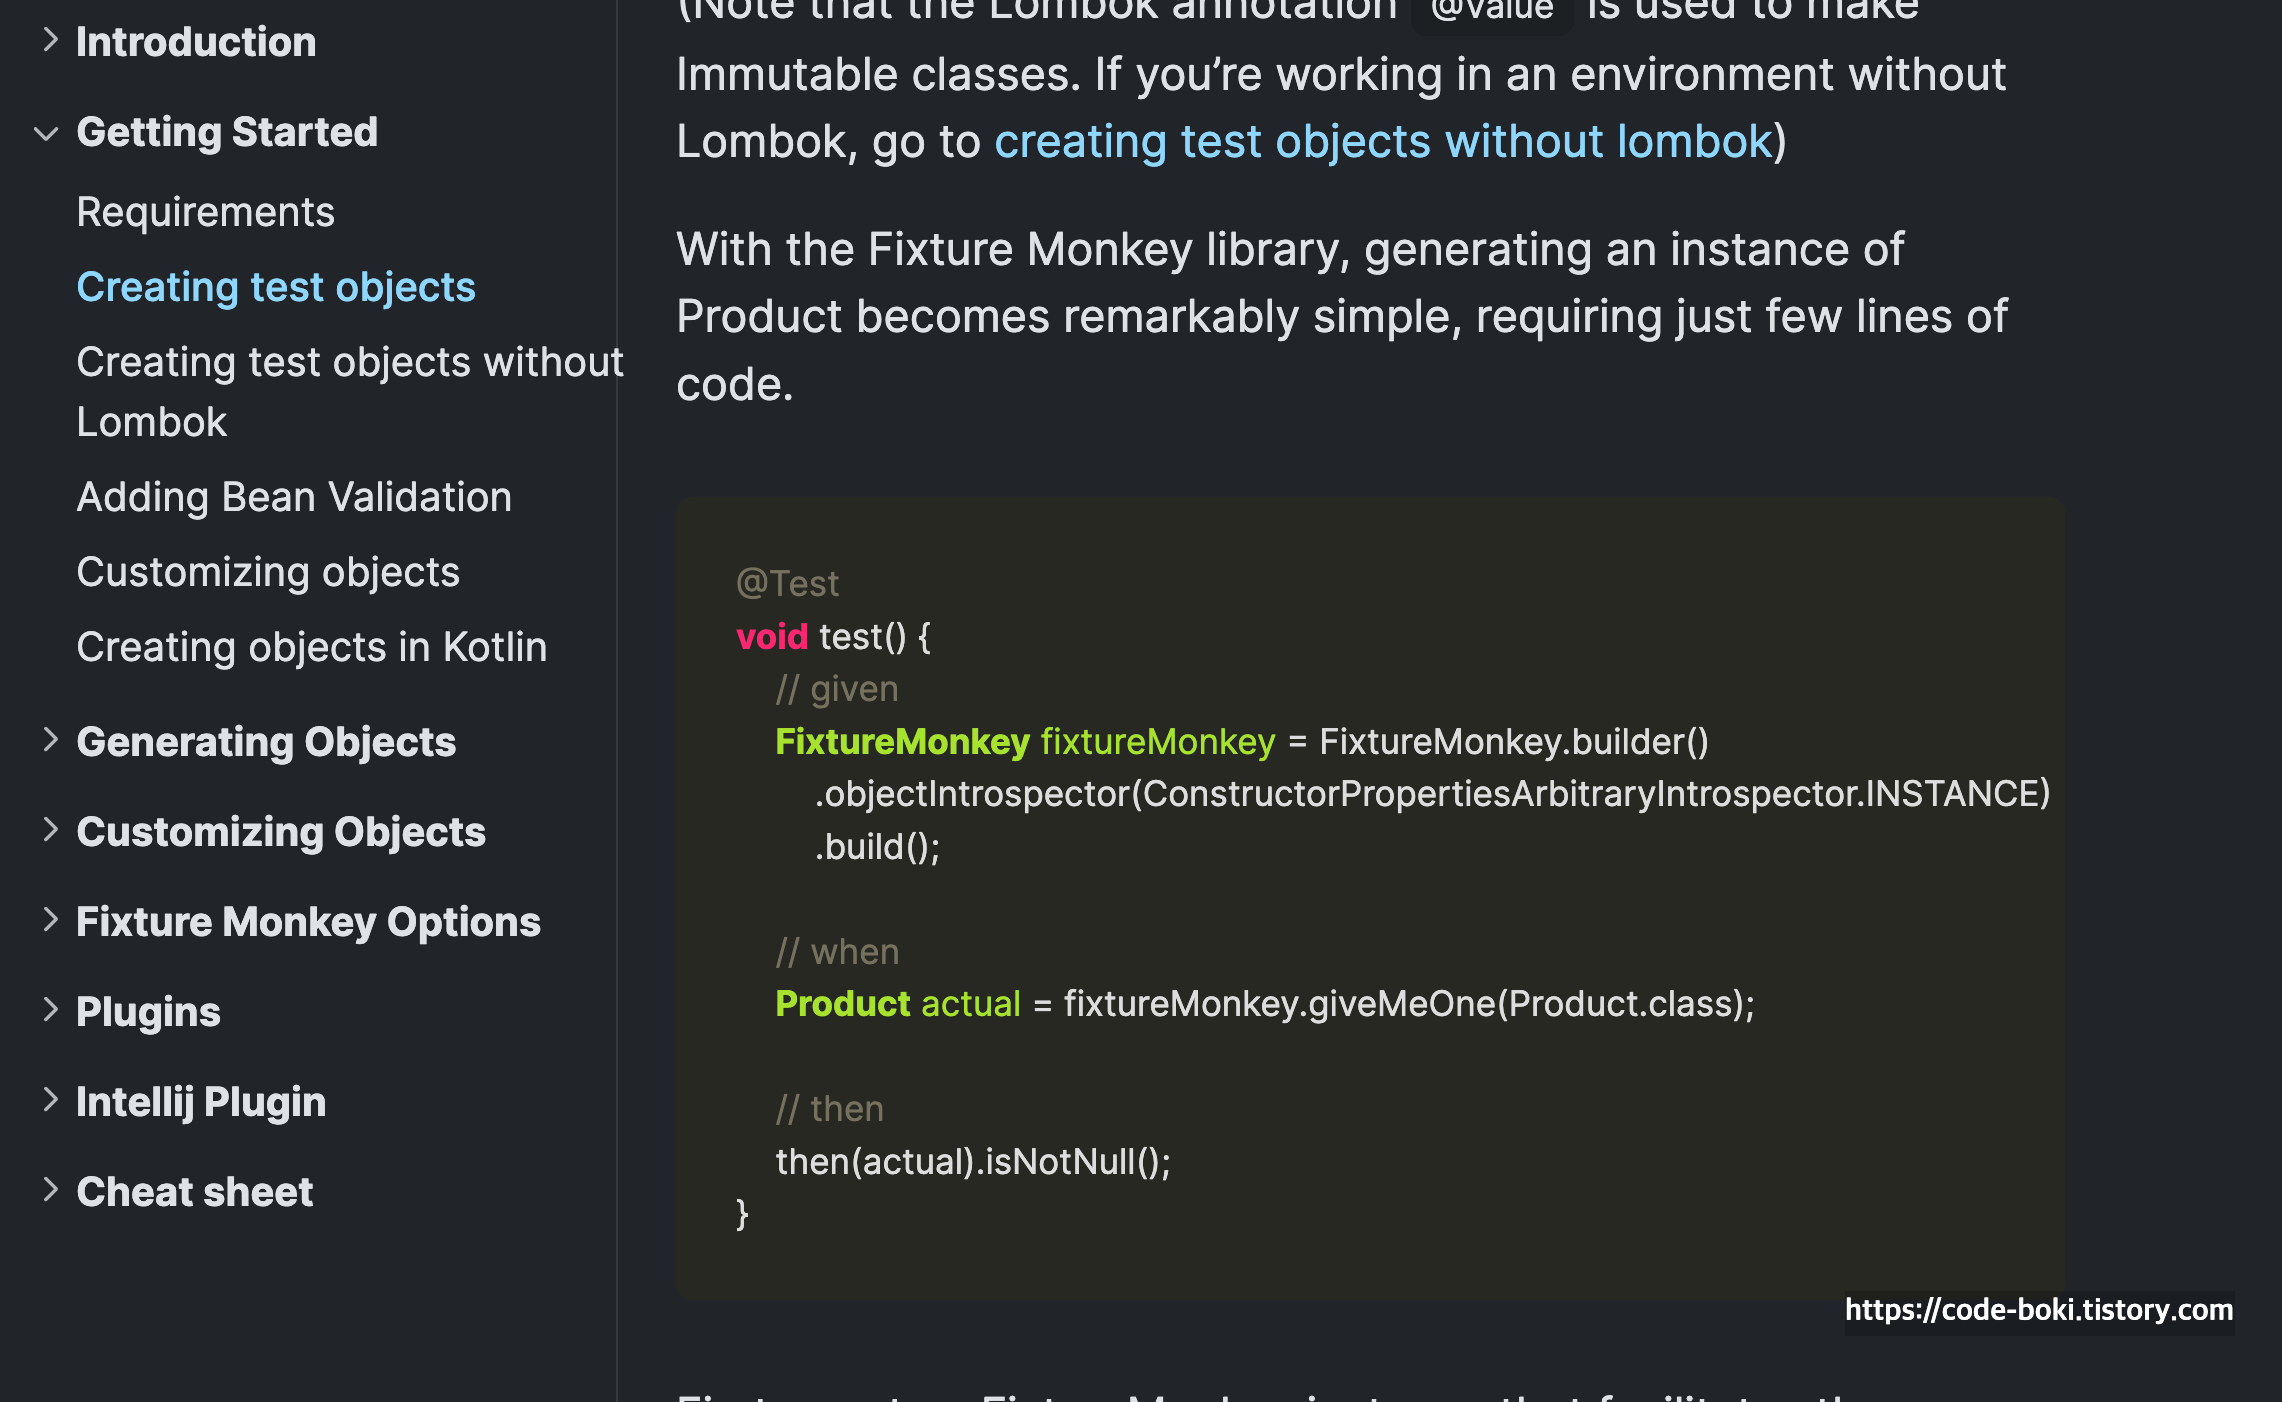Screen dimensions: 2282x1402
Task: Collapse the Getting Started section chevron
Action: click(x=46, y=133)
